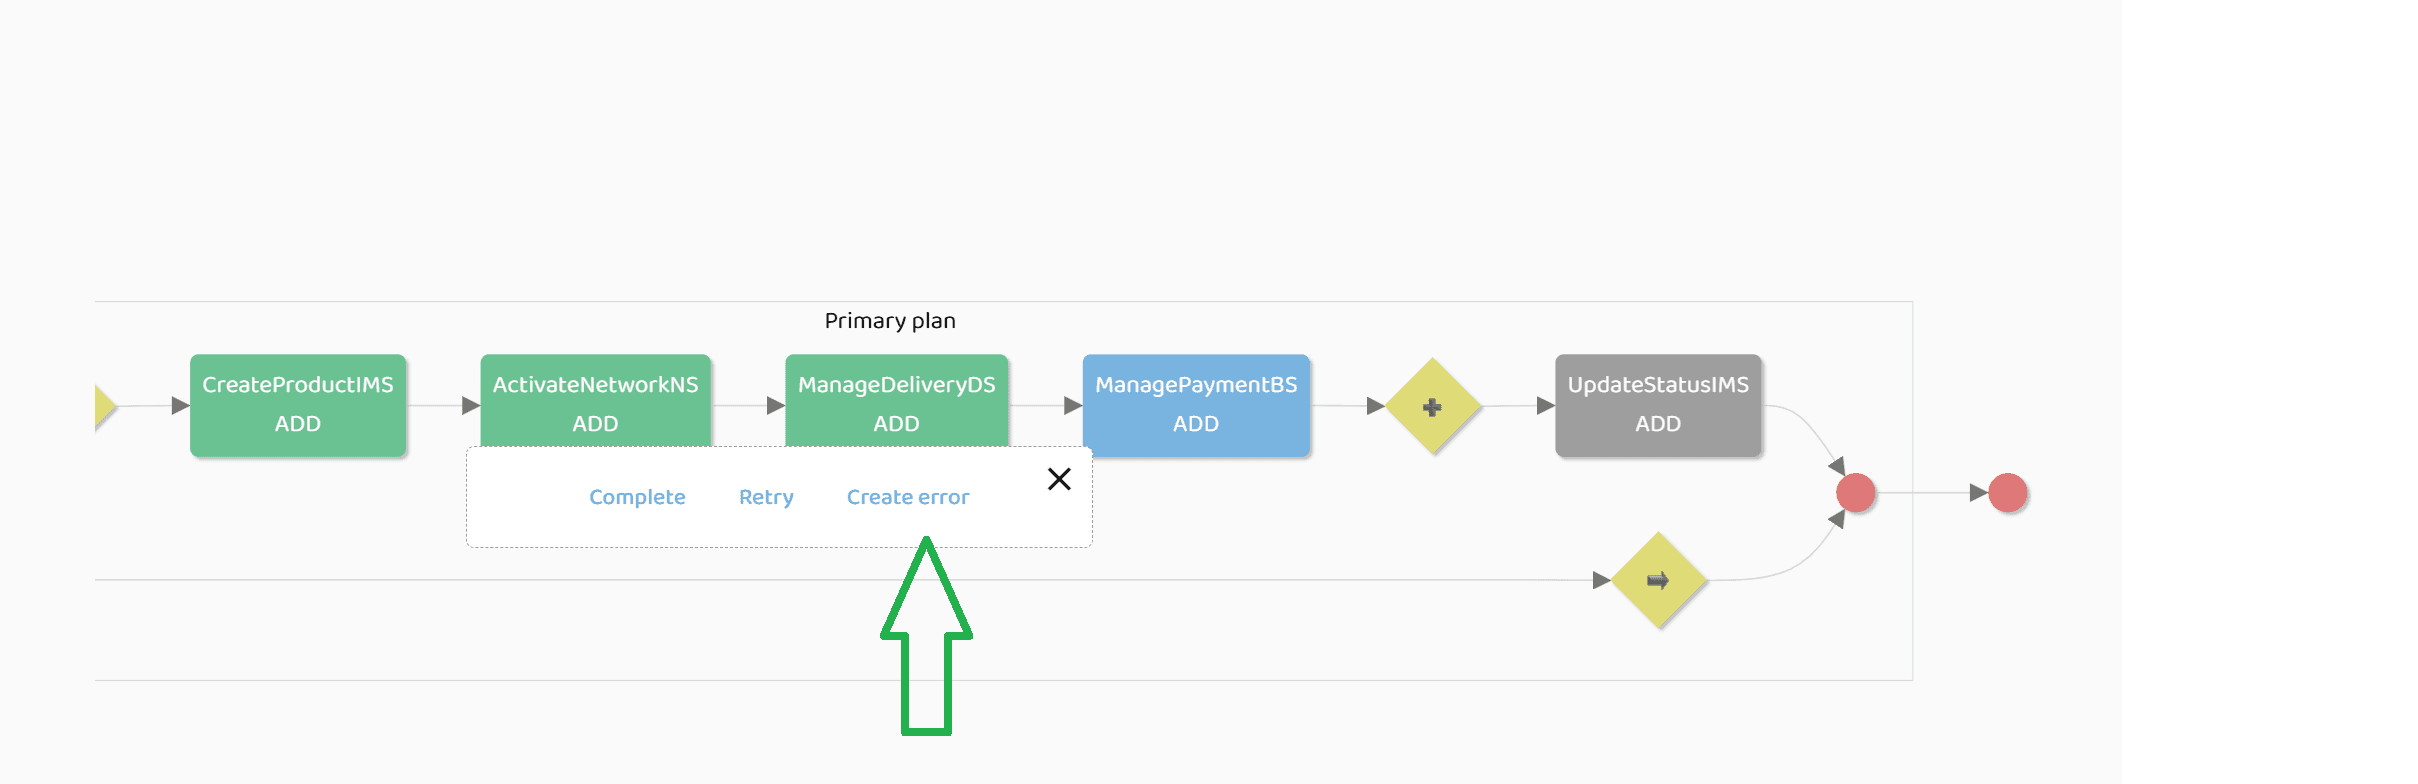Click the rightmost red end circle

point(2007,493)
